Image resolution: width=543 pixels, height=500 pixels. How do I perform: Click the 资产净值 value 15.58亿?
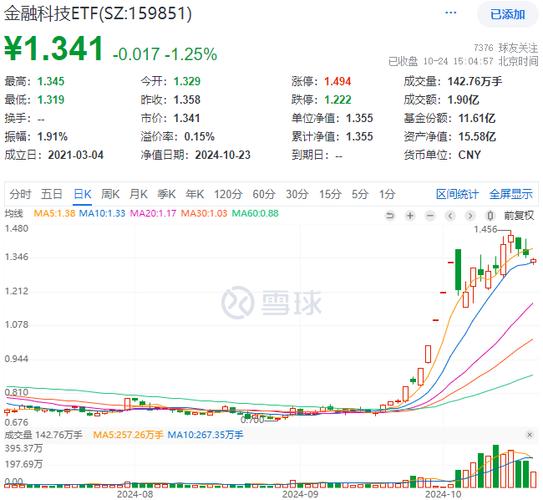[x=477, y=136]
